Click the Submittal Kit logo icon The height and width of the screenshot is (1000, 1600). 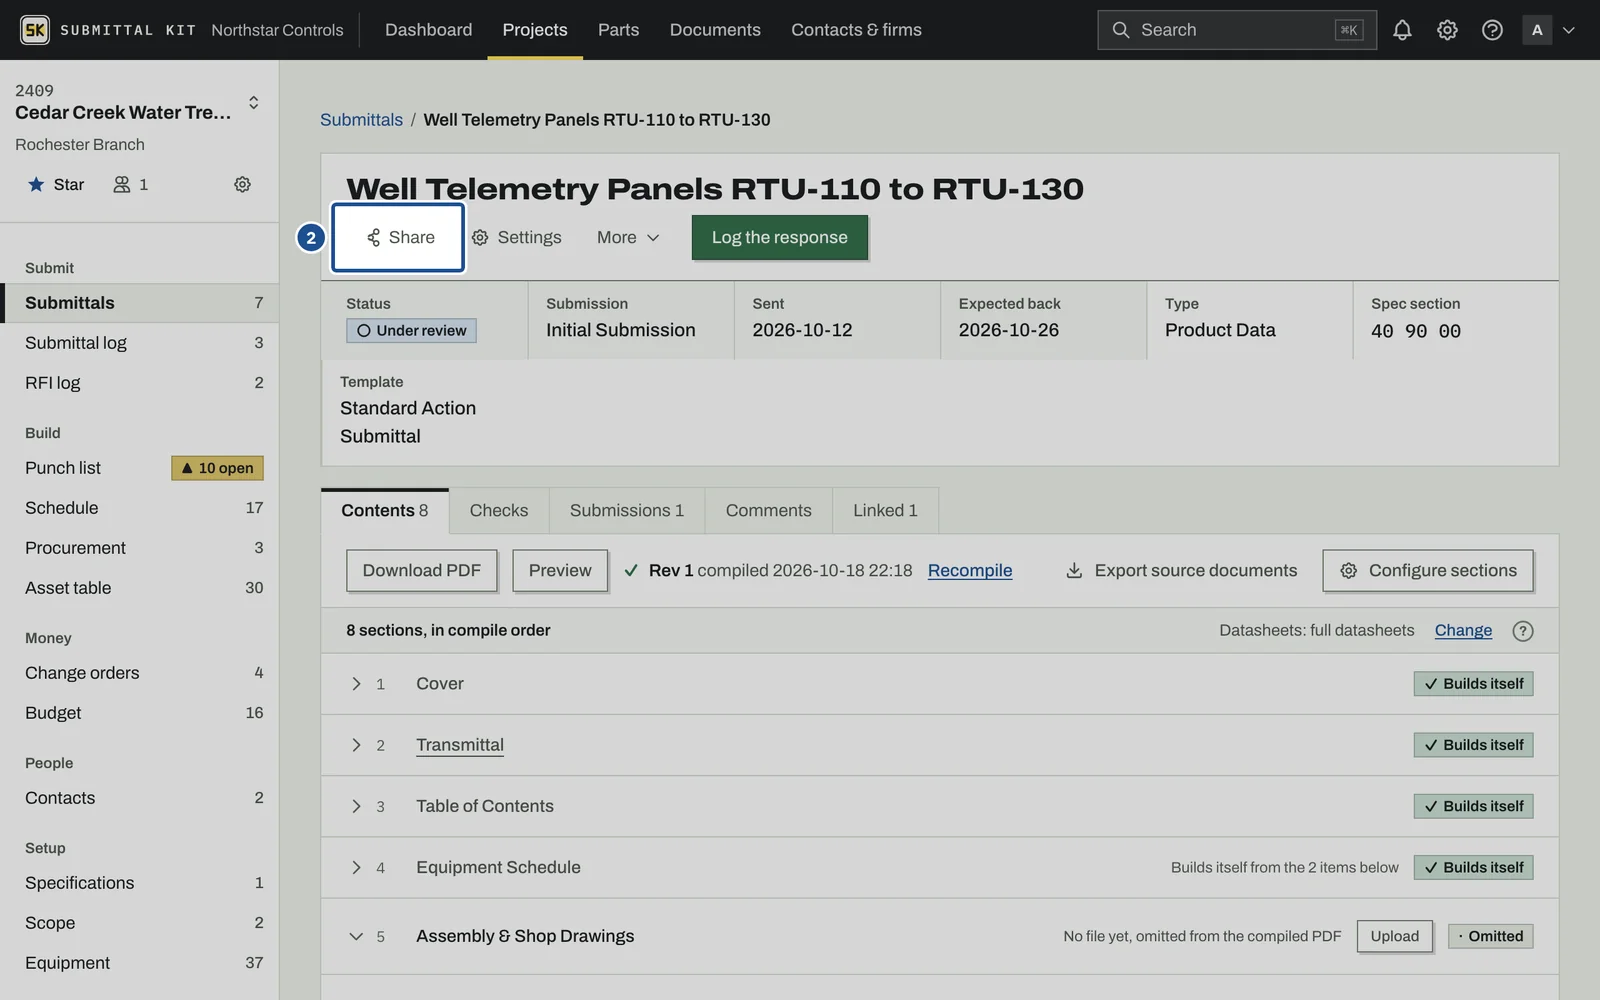click(x=35, y=30)
